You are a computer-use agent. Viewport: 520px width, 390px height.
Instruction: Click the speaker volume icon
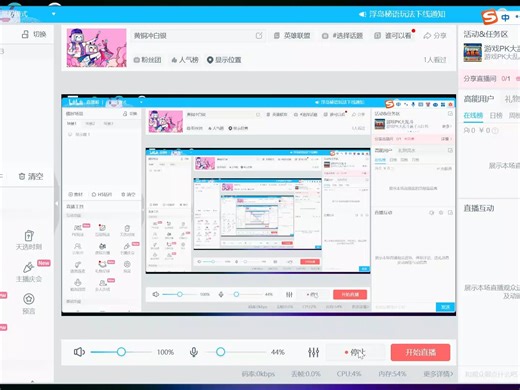(79, 352)
